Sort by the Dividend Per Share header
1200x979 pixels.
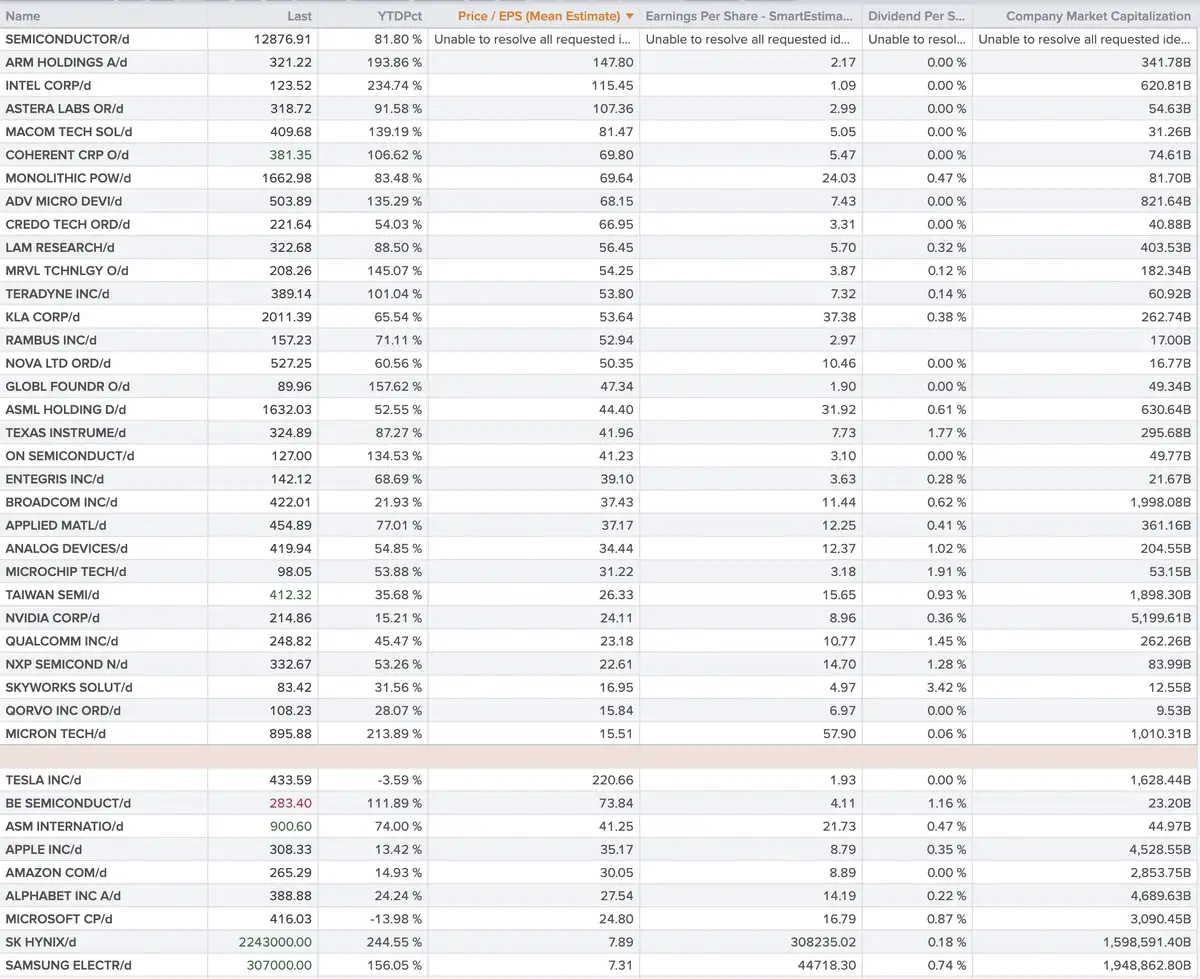click(x=917, y=16)
